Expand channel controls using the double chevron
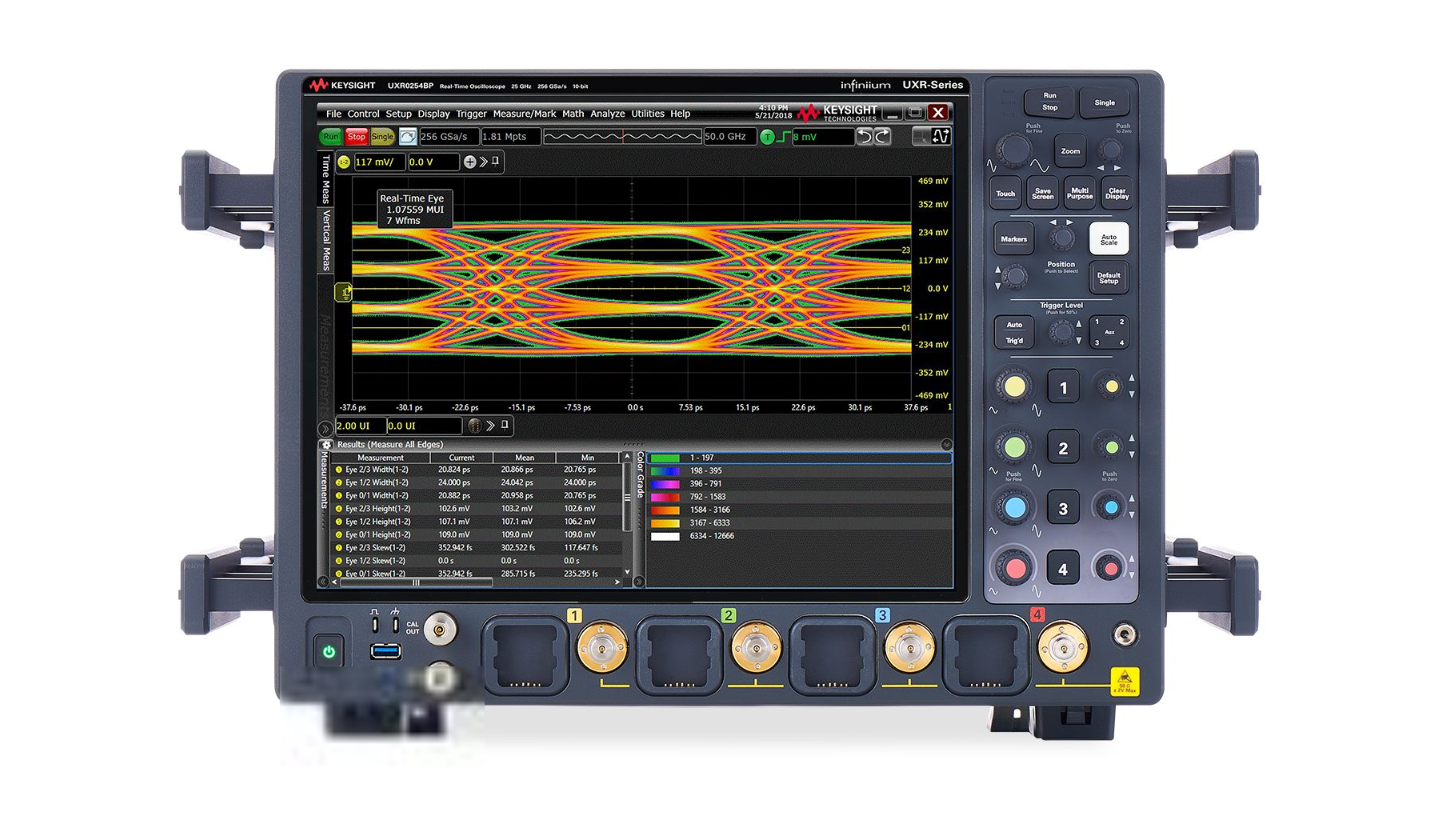The height and width of the screenshot is (823, 1437). (484, 161)
